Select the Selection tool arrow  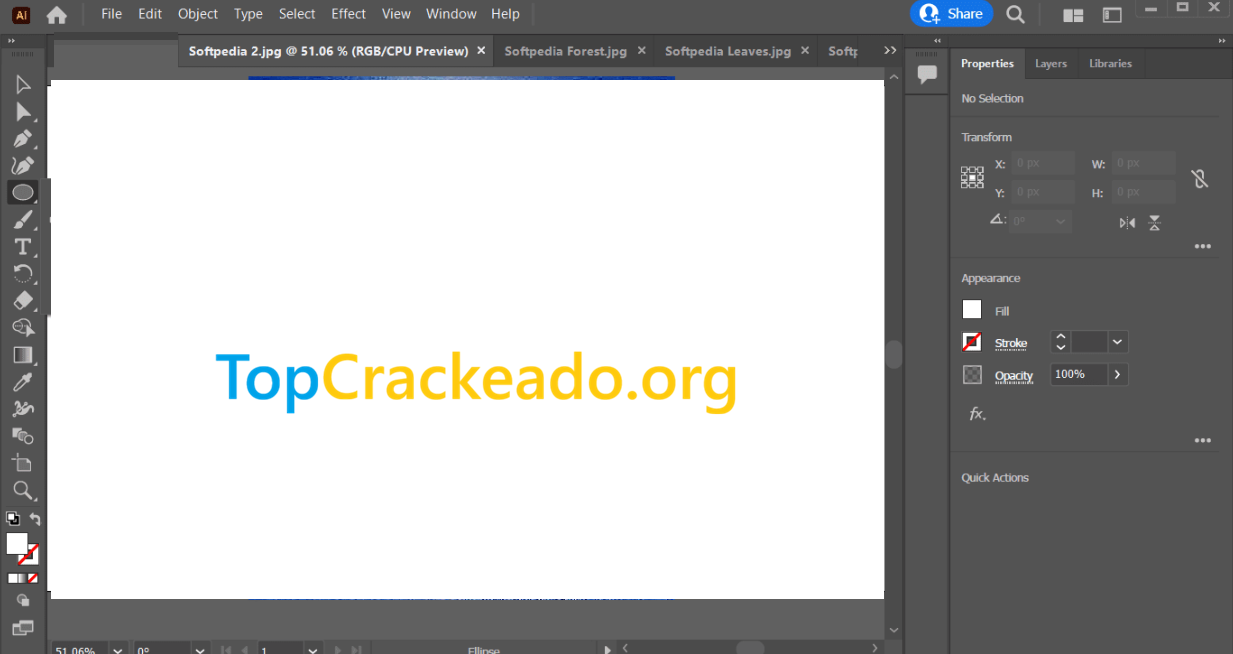[x=23, y=85]
